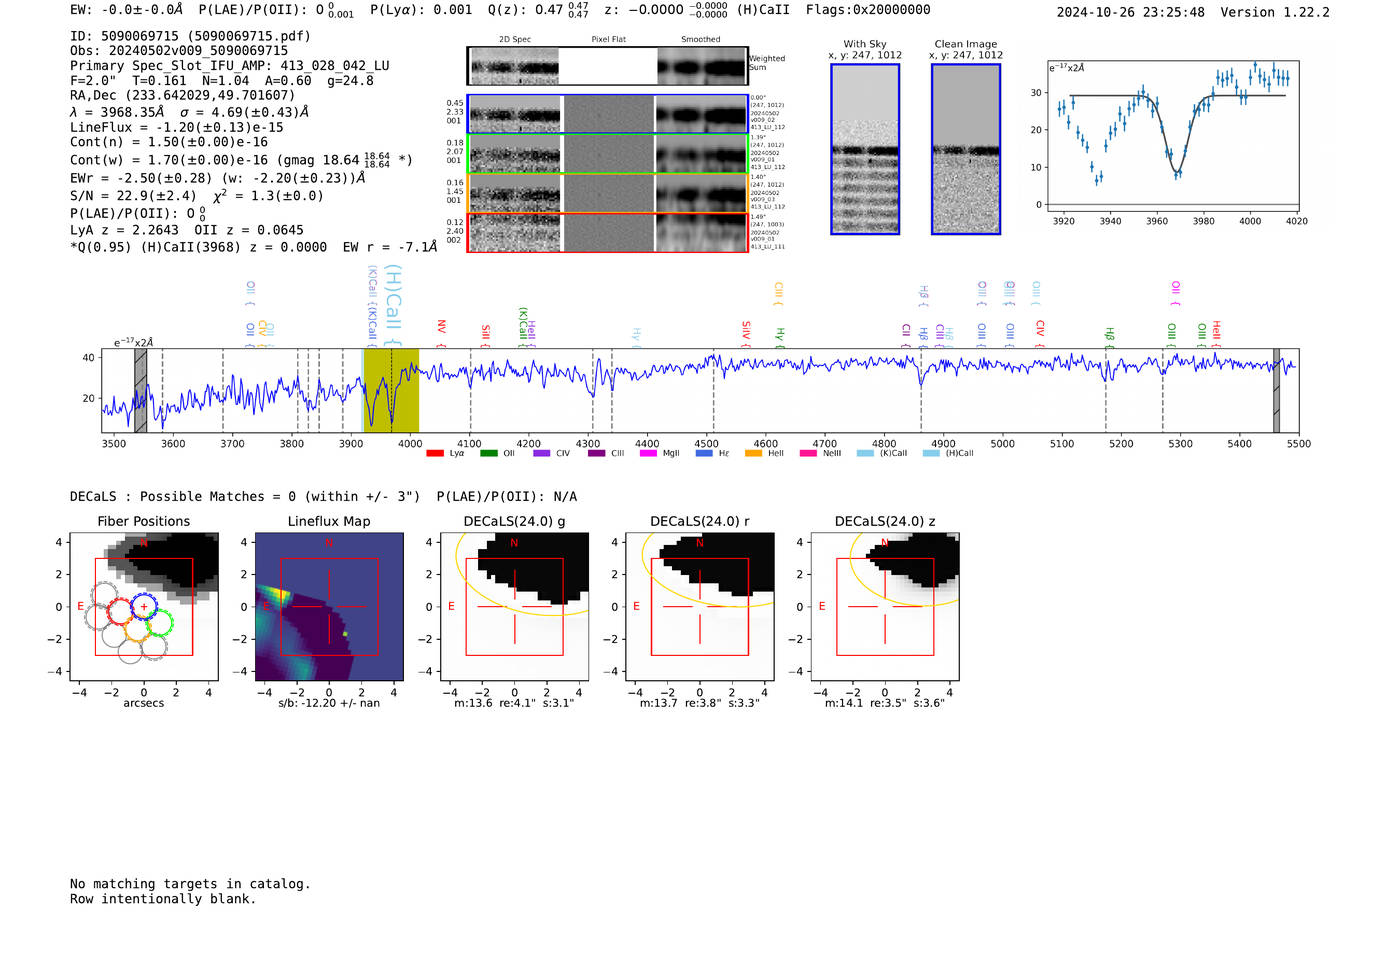
Task: Click the 'EWr = -2.50(±0.28)' line
Action: (x=141, y=178)
